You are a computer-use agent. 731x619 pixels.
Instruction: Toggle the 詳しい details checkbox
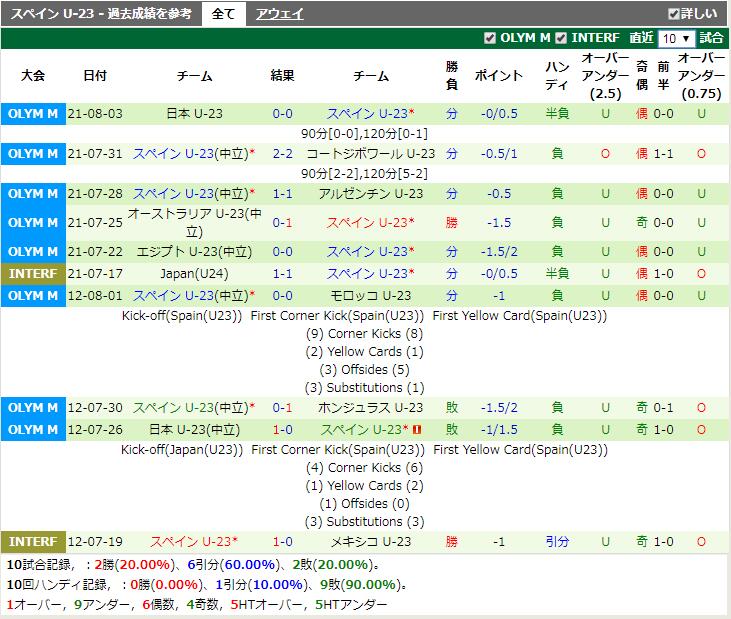[674, 14]
